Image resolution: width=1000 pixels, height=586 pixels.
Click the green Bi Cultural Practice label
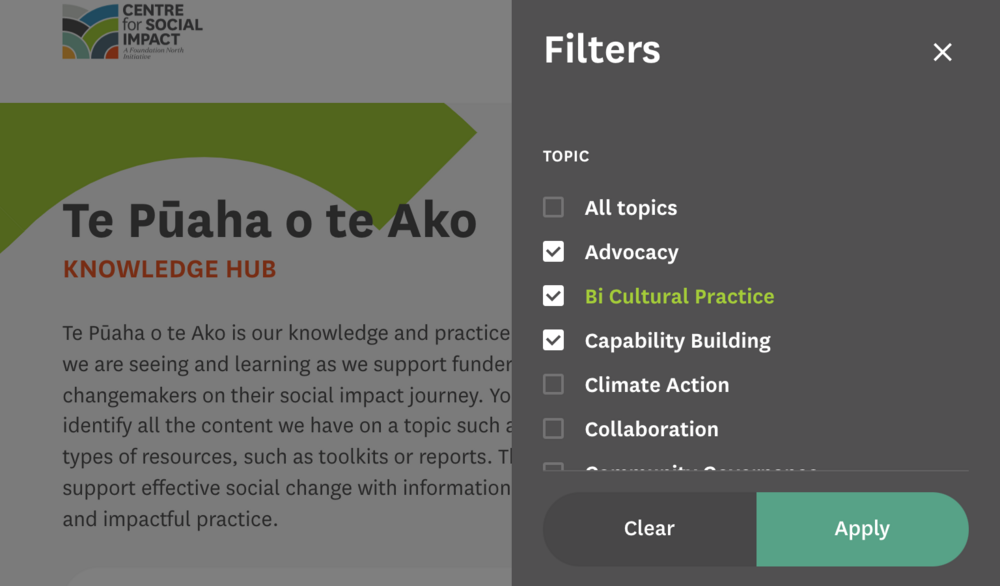tap(679, 296)
